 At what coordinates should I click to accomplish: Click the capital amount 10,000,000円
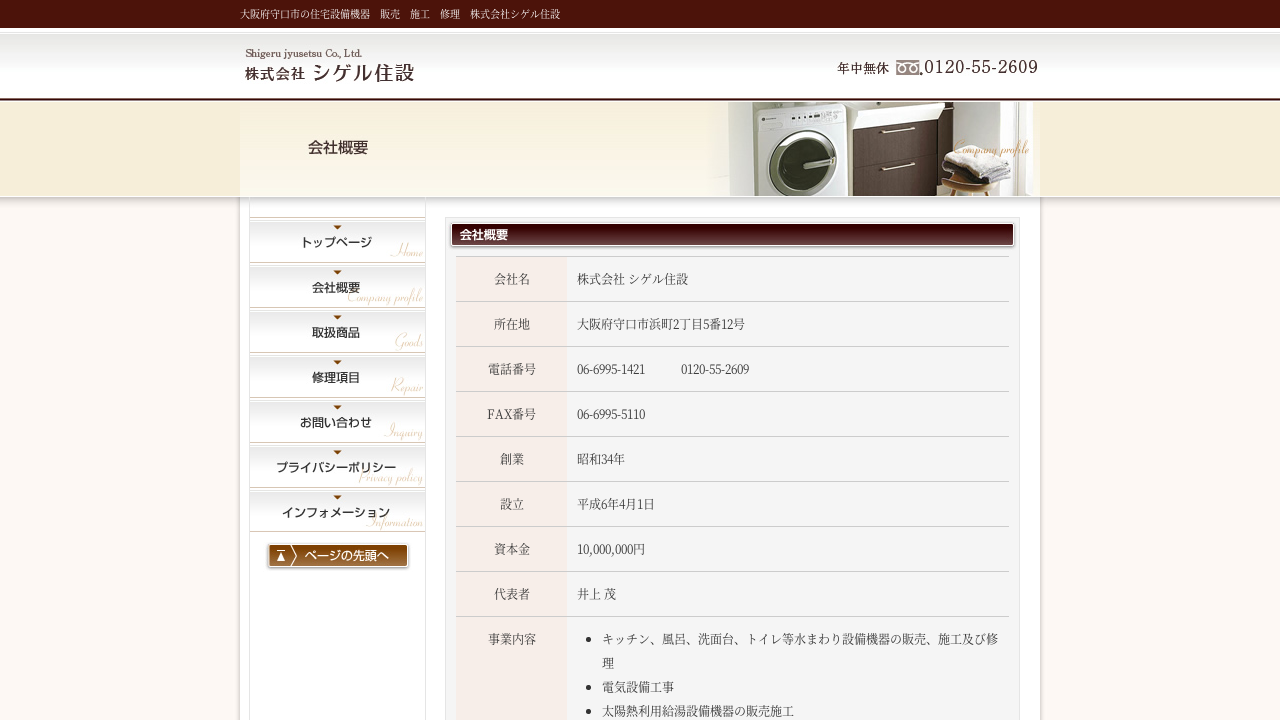(611, 549)
